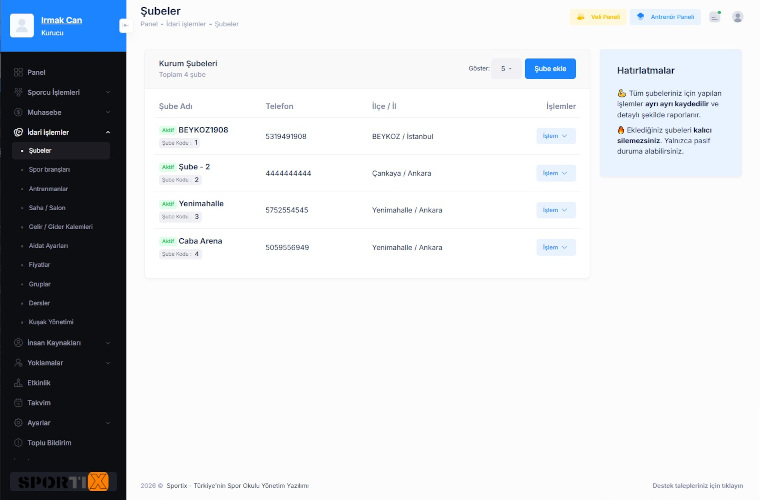Screen dimensions: 760x500
Task: Click the Etkinlik chart icon
Action: (18, 383)
